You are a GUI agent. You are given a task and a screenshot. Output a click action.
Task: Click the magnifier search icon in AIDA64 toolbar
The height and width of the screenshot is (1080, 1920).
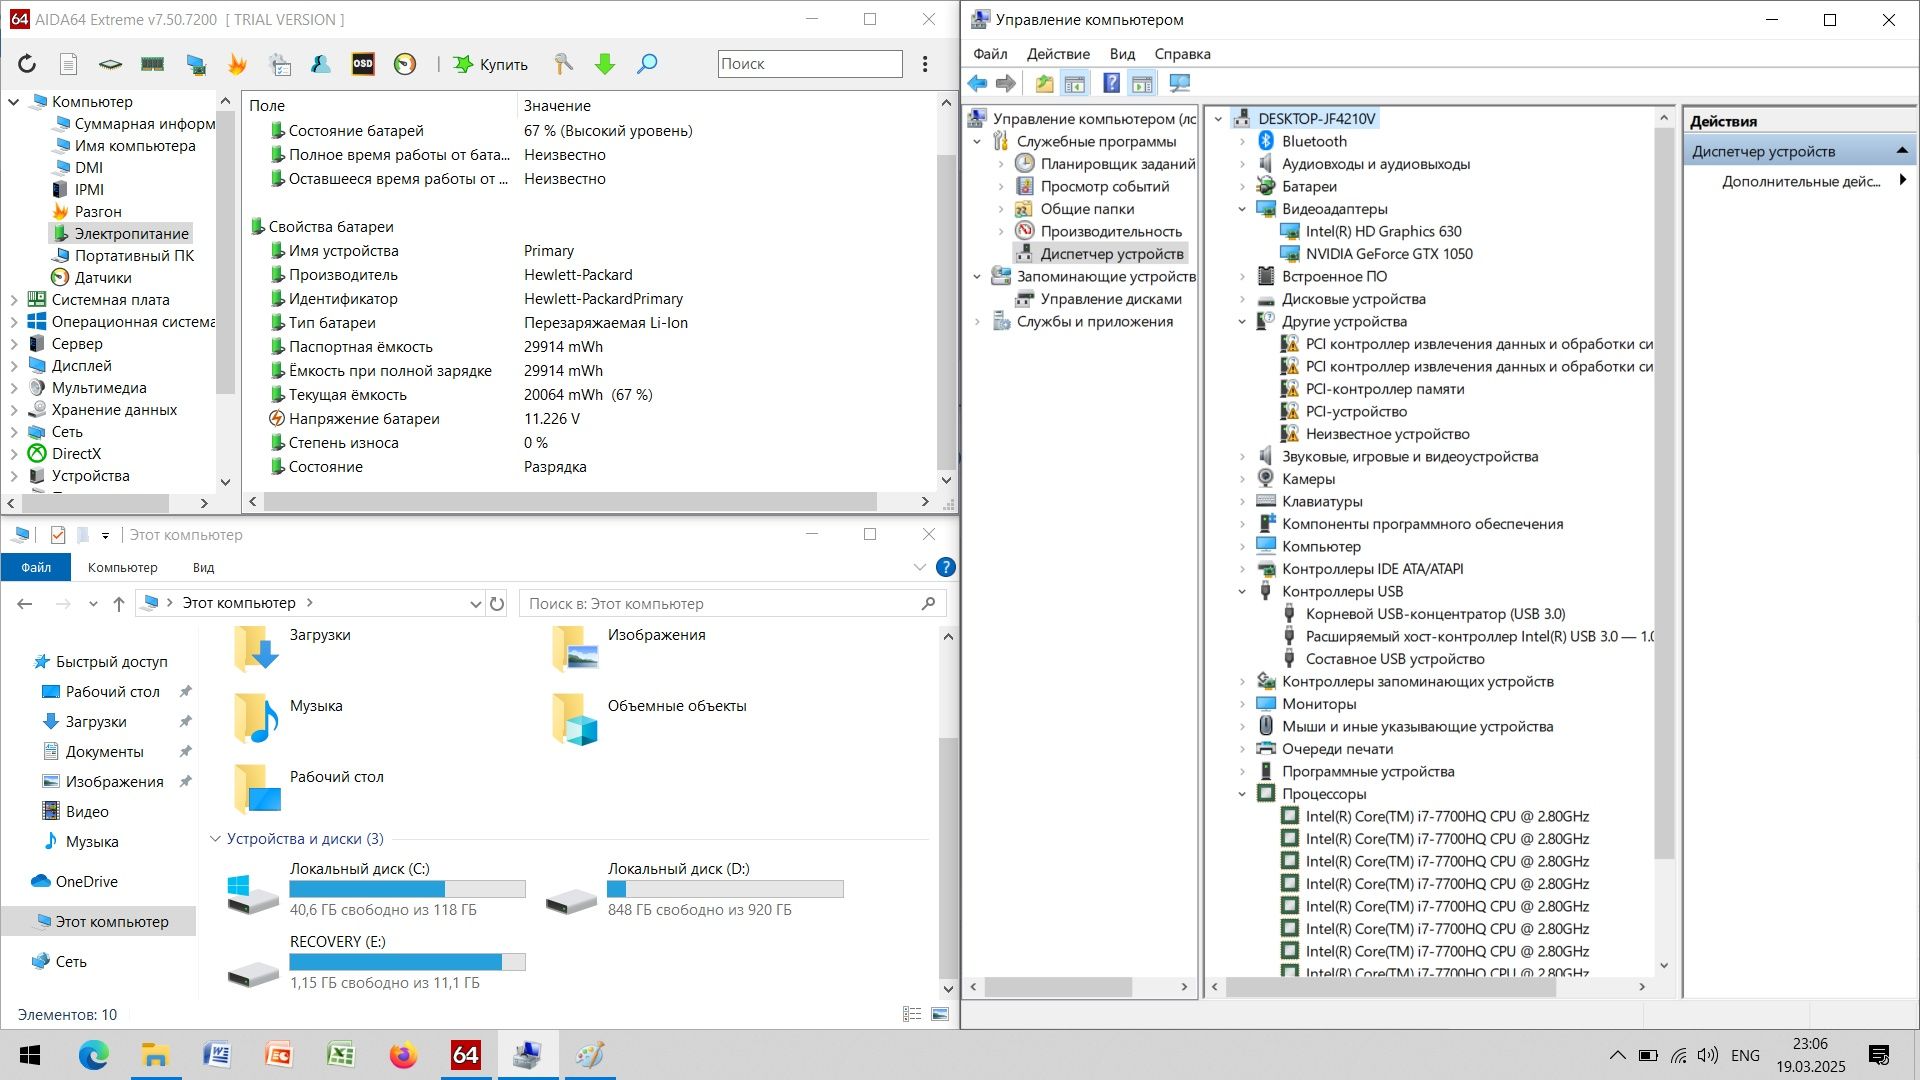coord(647,64)
